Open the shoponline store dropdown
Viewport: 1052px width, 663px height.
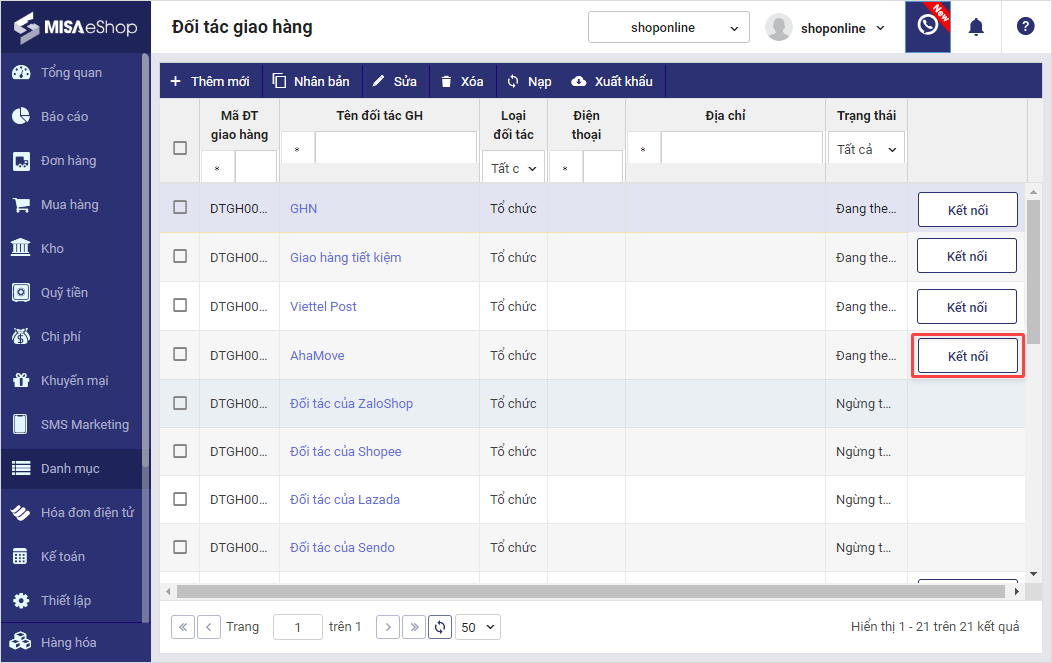coord(668,28)
